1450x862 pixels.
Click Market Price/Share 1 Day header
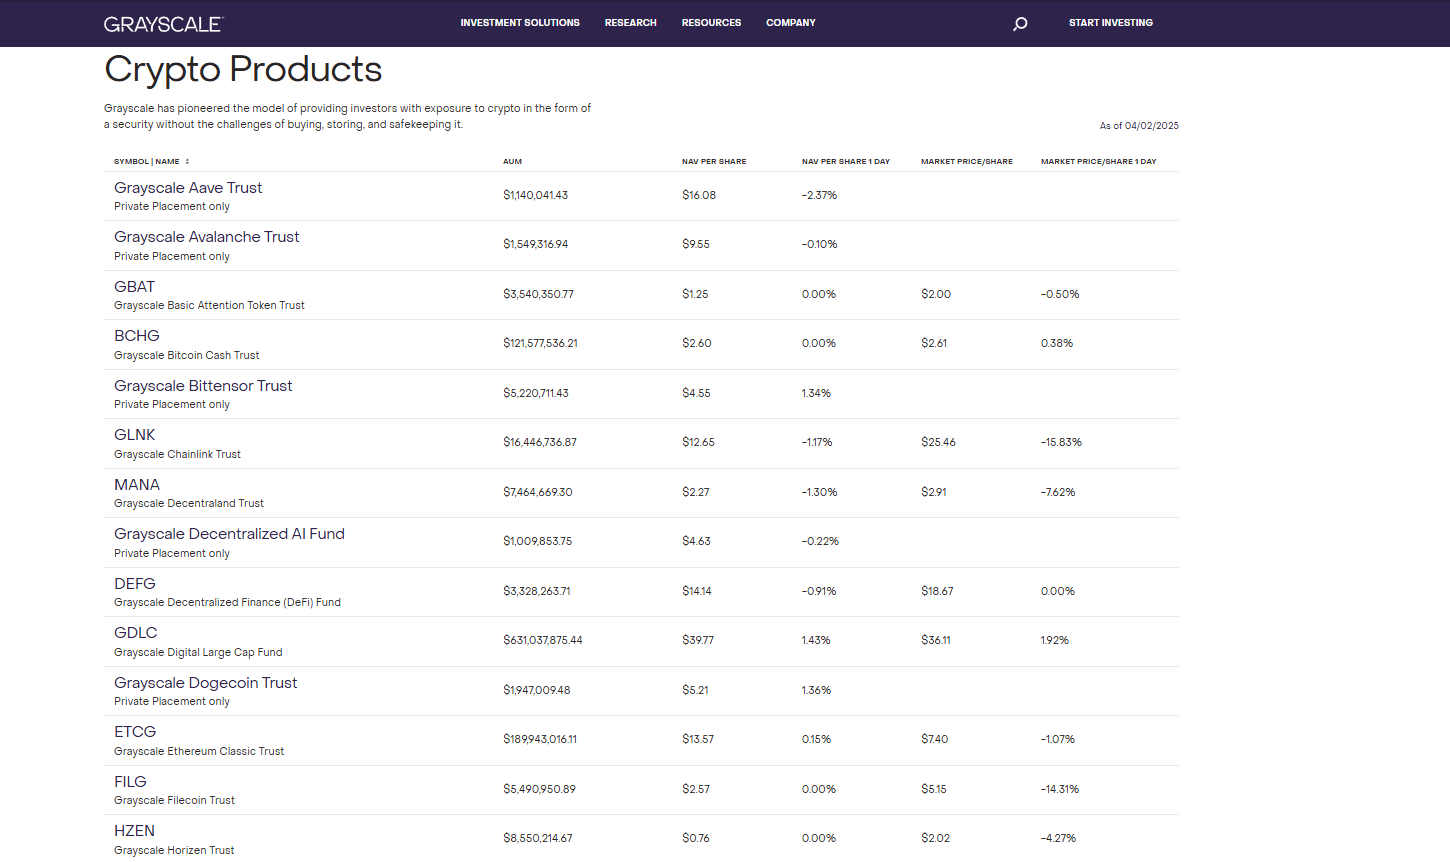(1098, 161)
